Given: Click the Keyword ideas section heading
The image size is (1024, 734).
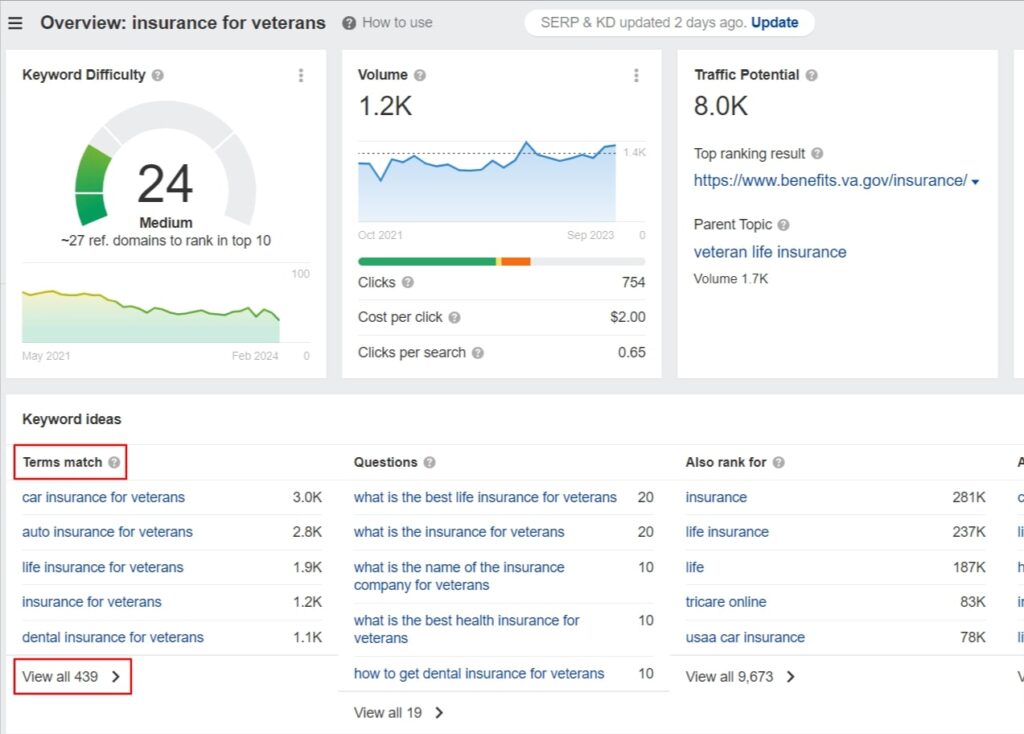Looking at the screenshot, I should coord(72,419).
